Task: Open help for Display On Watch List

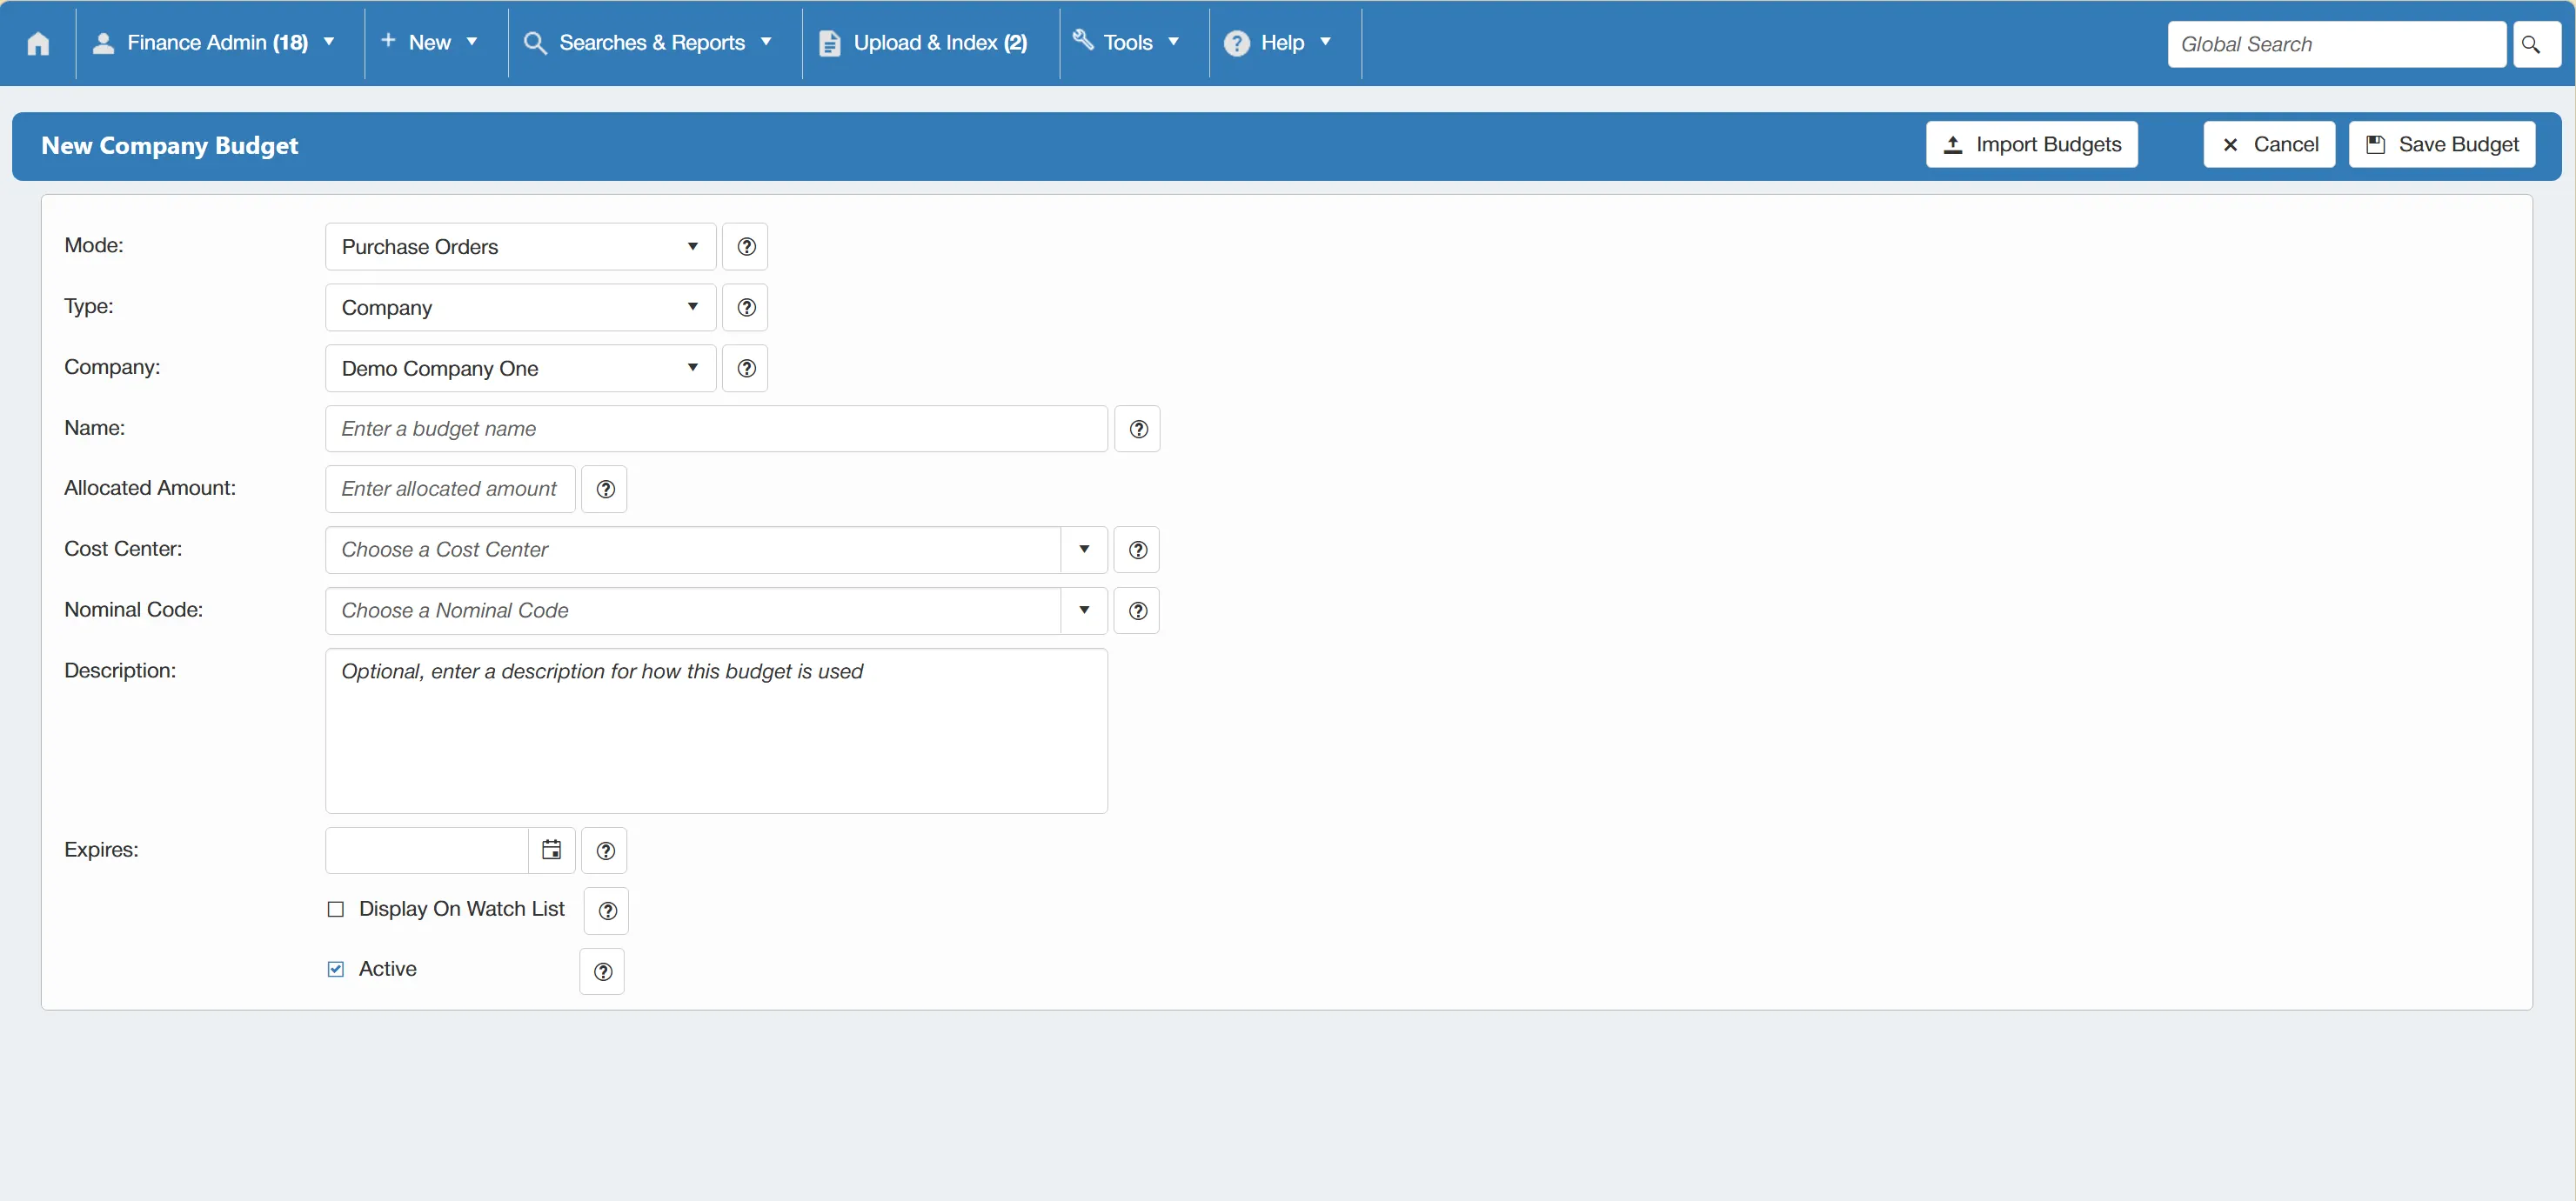Action: [x=606, y=911]
